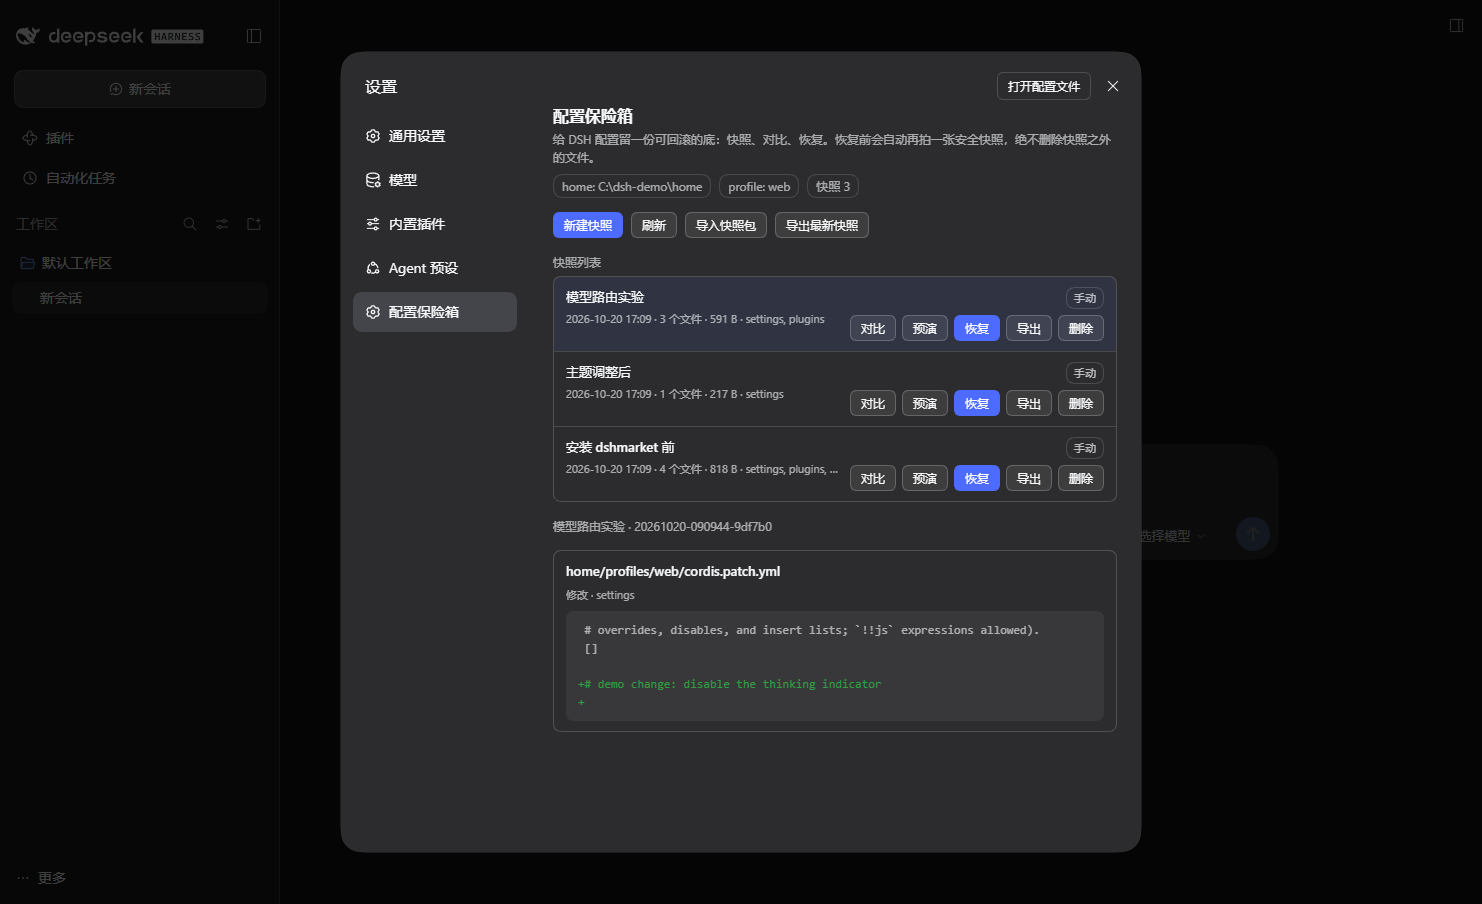Click the icon beside Agent 预设
The height and width of the screenshot is (904, 1482).
pos(373,268)
